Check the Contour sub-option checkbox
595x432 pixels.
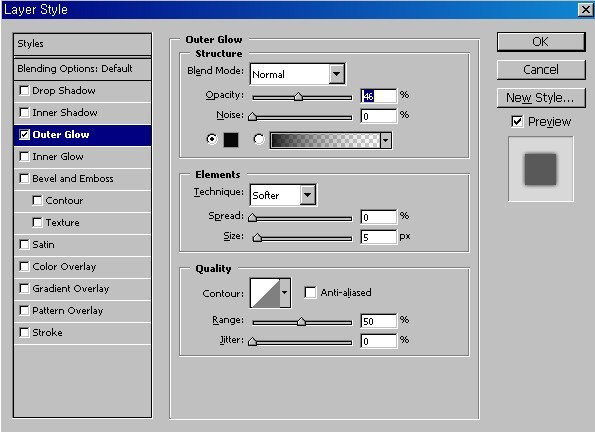click(x=37, y=200)
